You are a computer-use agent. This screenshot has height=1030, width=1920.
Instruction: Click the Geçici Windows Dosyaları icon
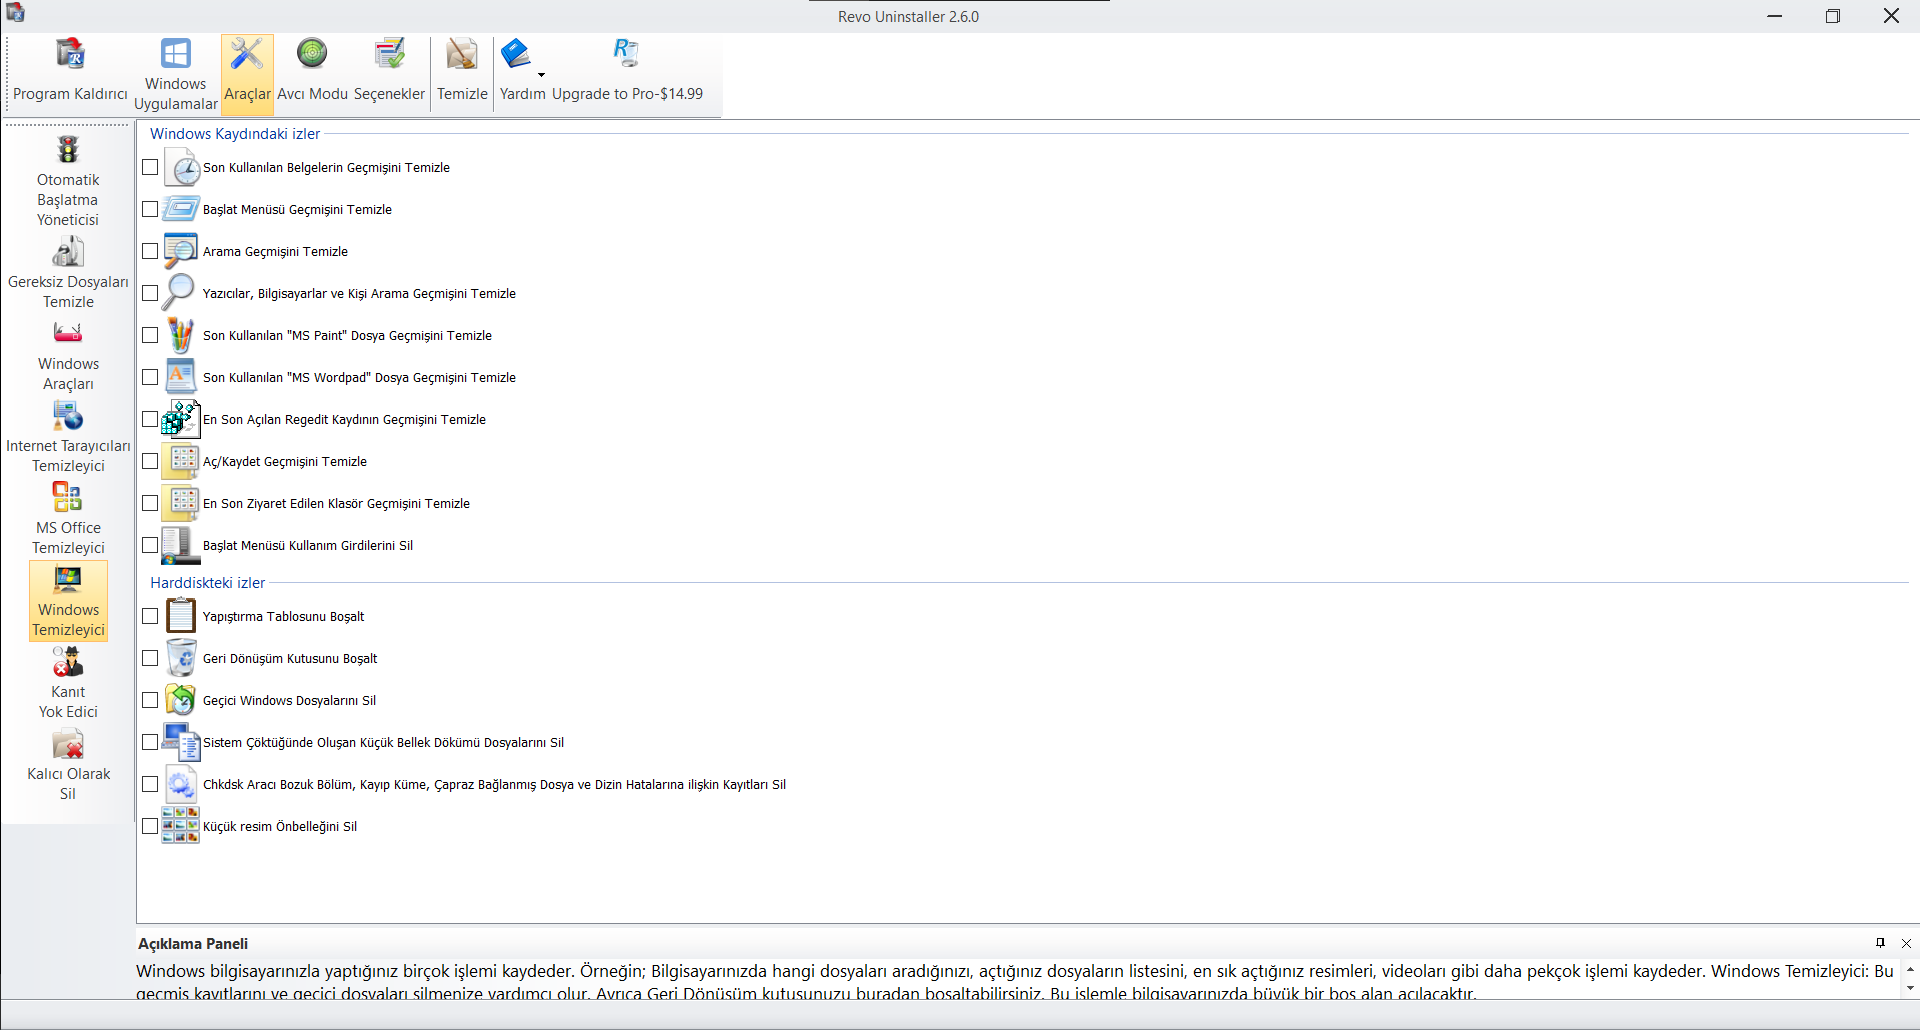pos(181,700)
